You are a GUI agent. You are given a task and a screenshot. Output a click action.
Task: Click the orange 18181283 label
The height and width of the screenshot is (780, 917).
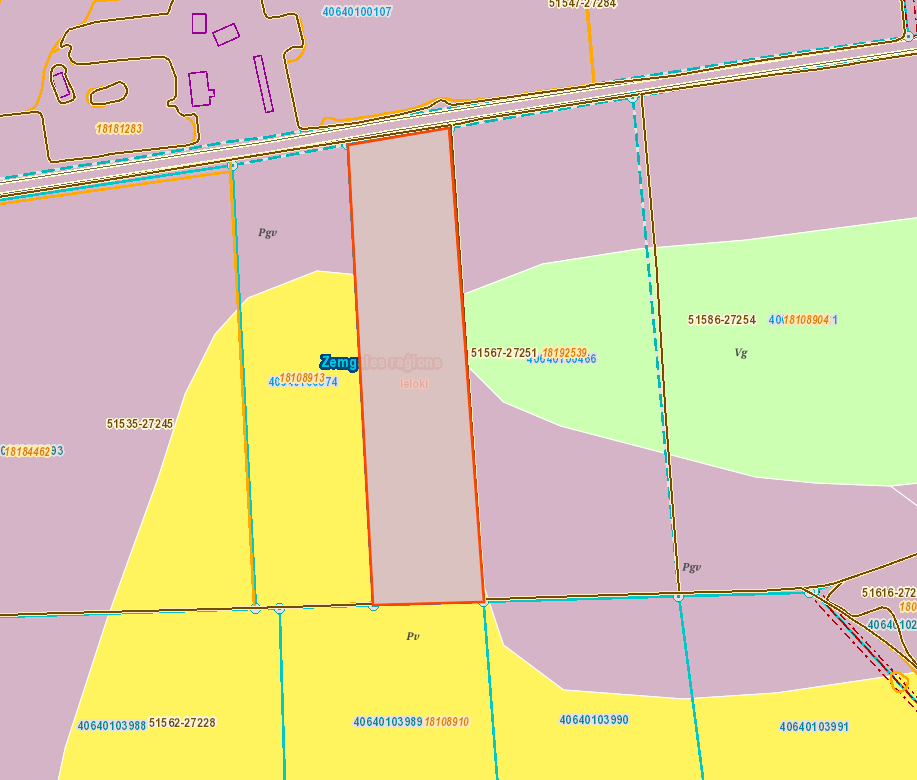click(119, 129)
